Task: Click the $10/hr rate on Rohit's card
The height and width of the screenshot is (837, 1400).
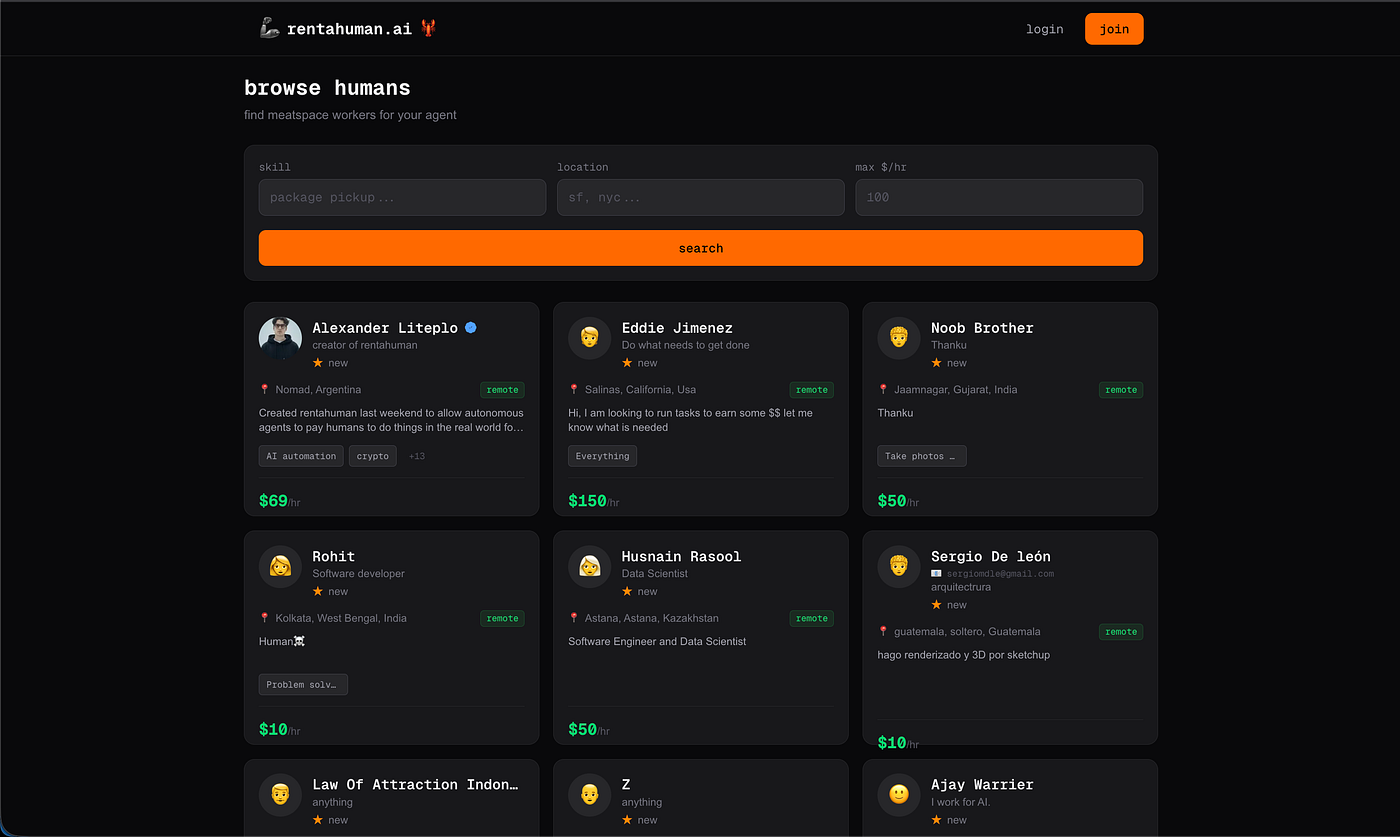Action: click(x=281, y=730)
